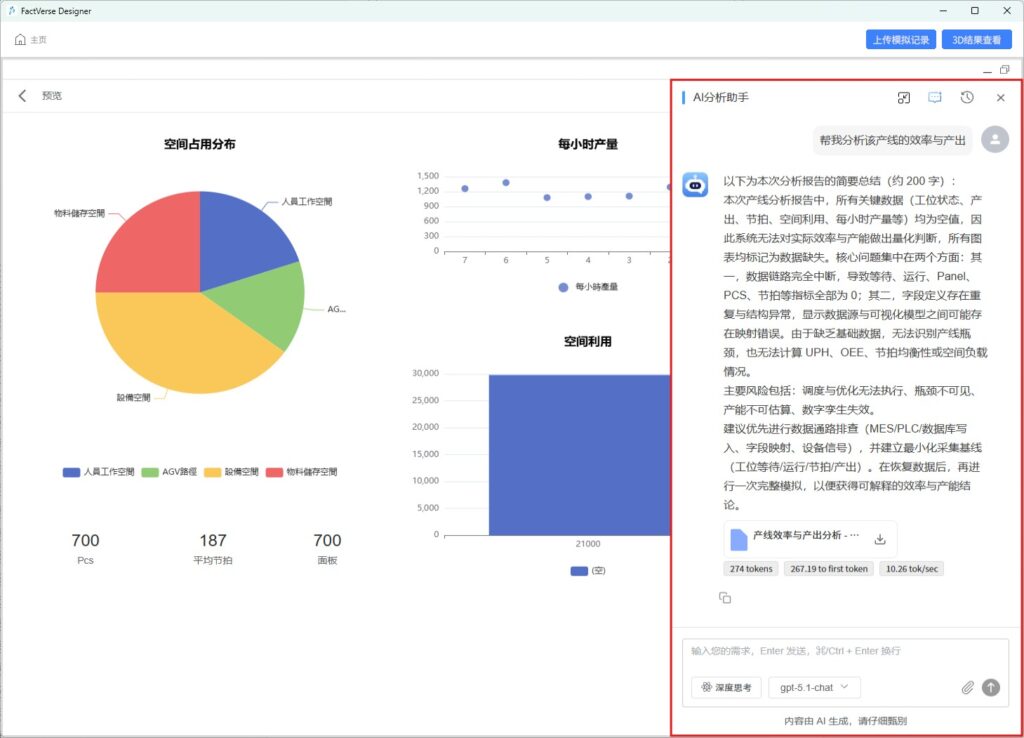Download the 产线效率与产出分析 report file
1024x738 pixels.
(x=880, y=539)
